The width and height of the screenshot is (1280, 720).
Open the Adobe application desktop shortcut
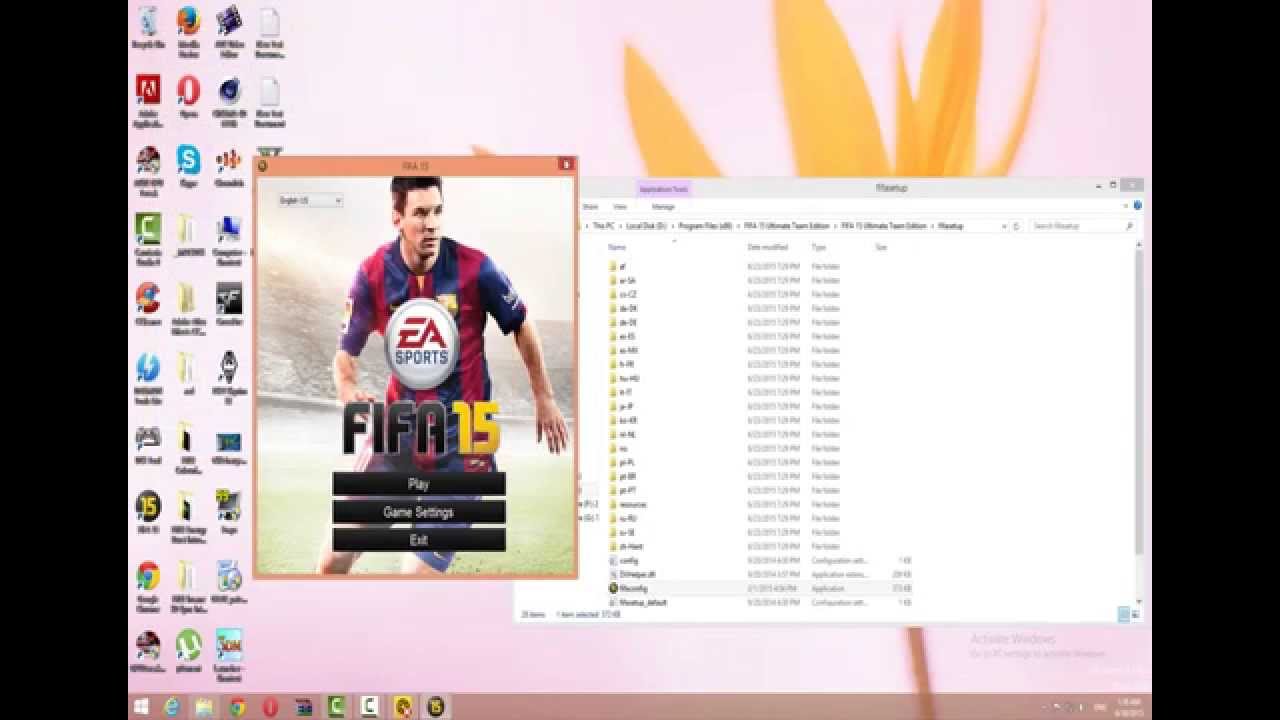pyautogui.click(x=148, y=102)
